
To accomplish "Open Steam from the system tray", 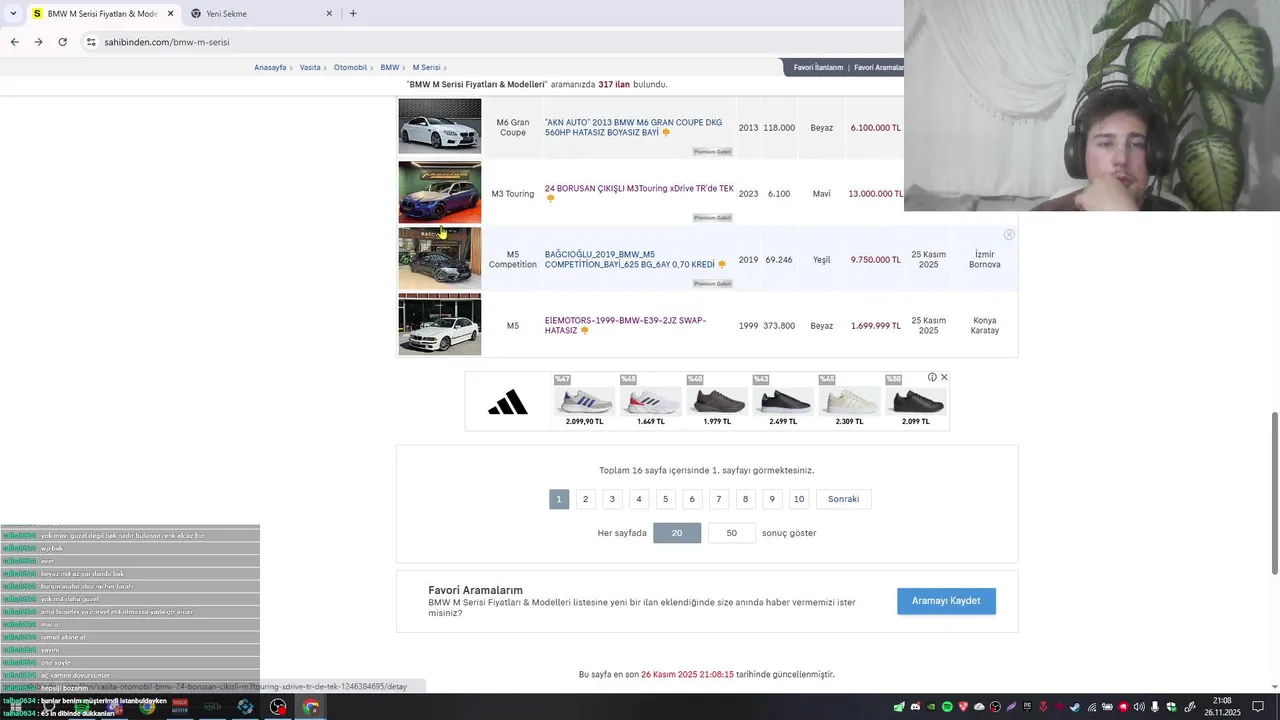I will coord(1075,707).
